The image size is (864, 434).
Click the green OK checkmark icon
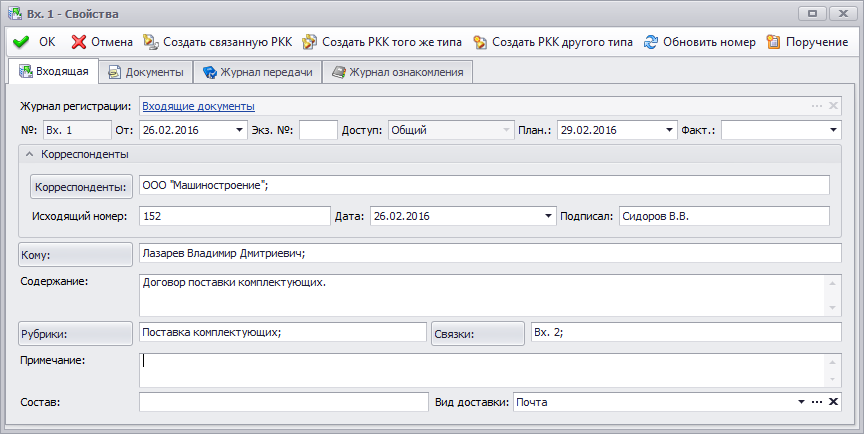[x=20, y=42]
